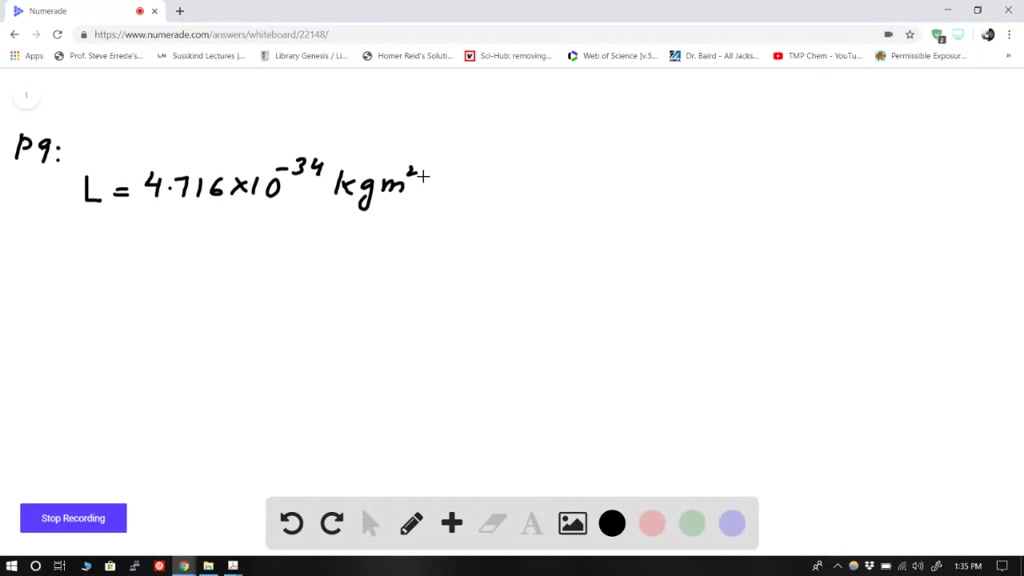The width and height of the screenshot is (1024, 576).
Task: Open the 1:35 PM clock calendar
Action: pos(968,566)
